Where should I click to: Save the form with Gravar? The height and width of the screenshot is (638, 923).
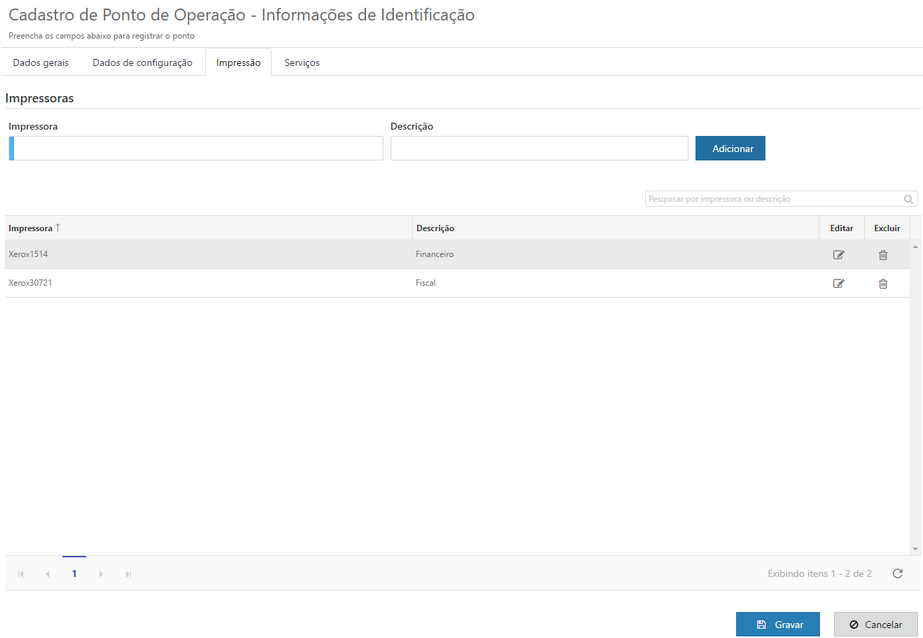777,623
